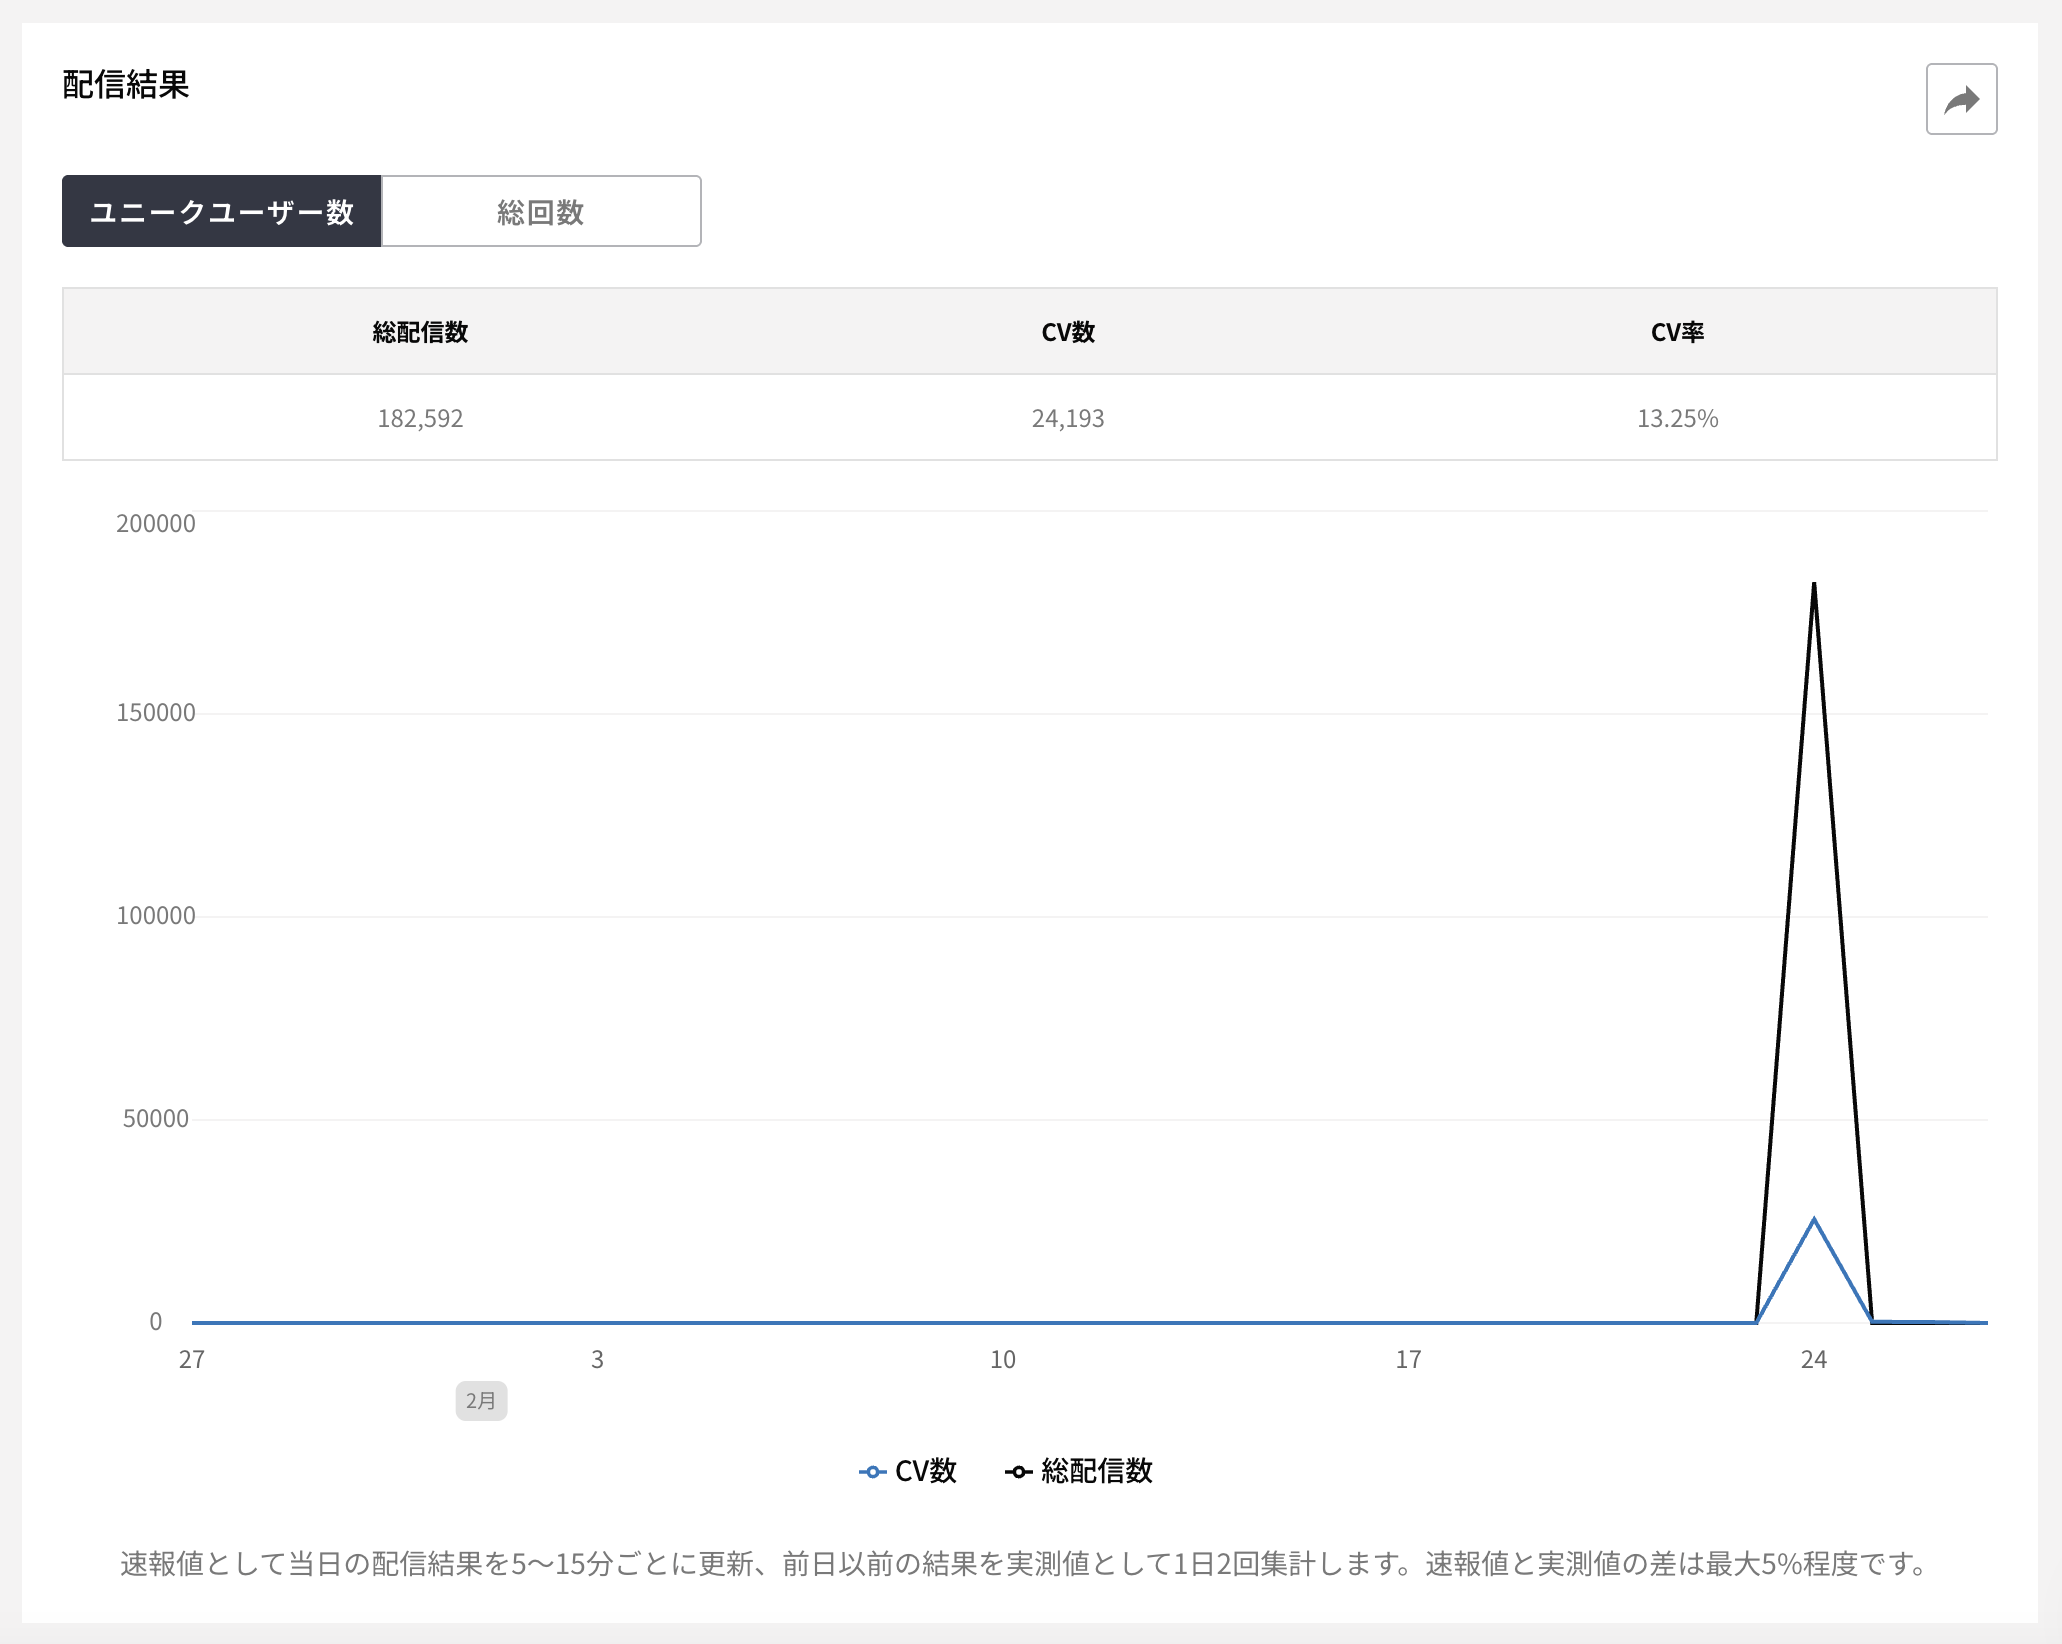The width and height of the screenshot is (2062, 1644).
Task: Click the total delivery value 182,592
Action: pyautogui.click(x=420, y=418)
